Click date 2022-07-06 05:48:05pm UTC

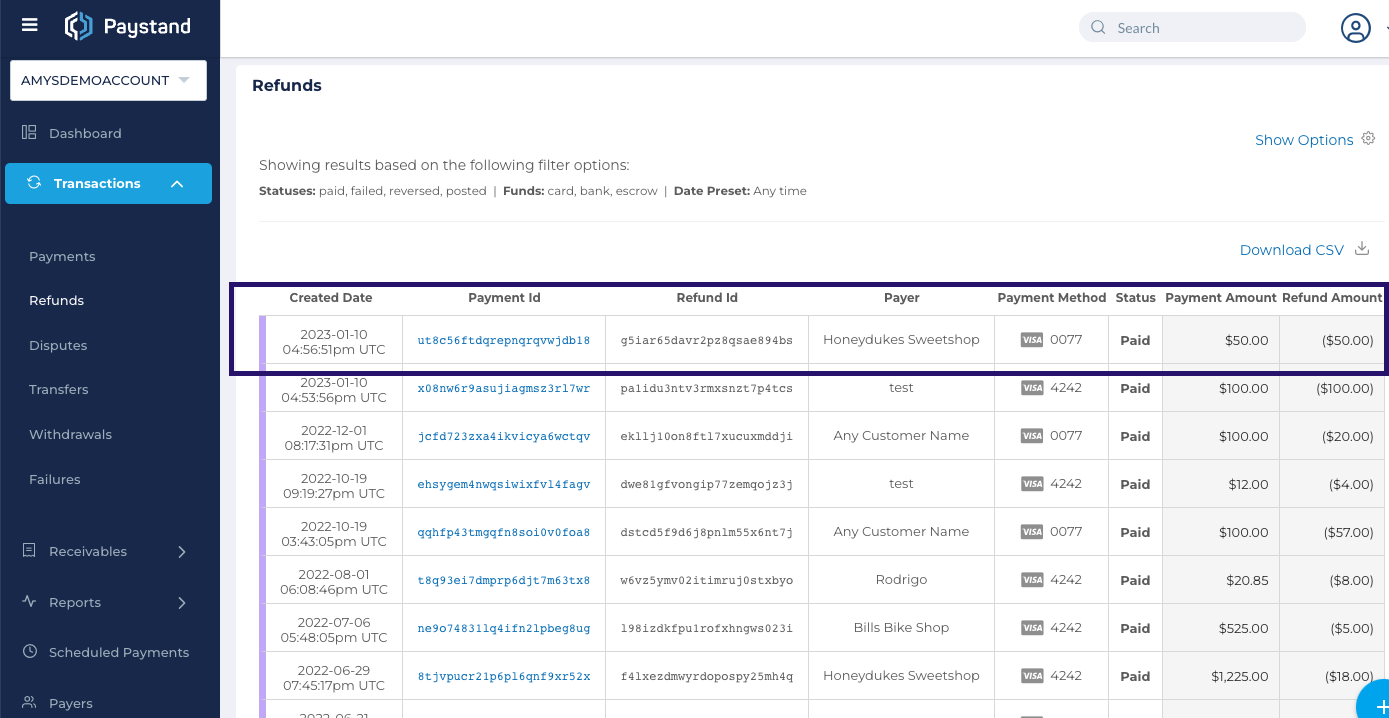coord(334,628)
